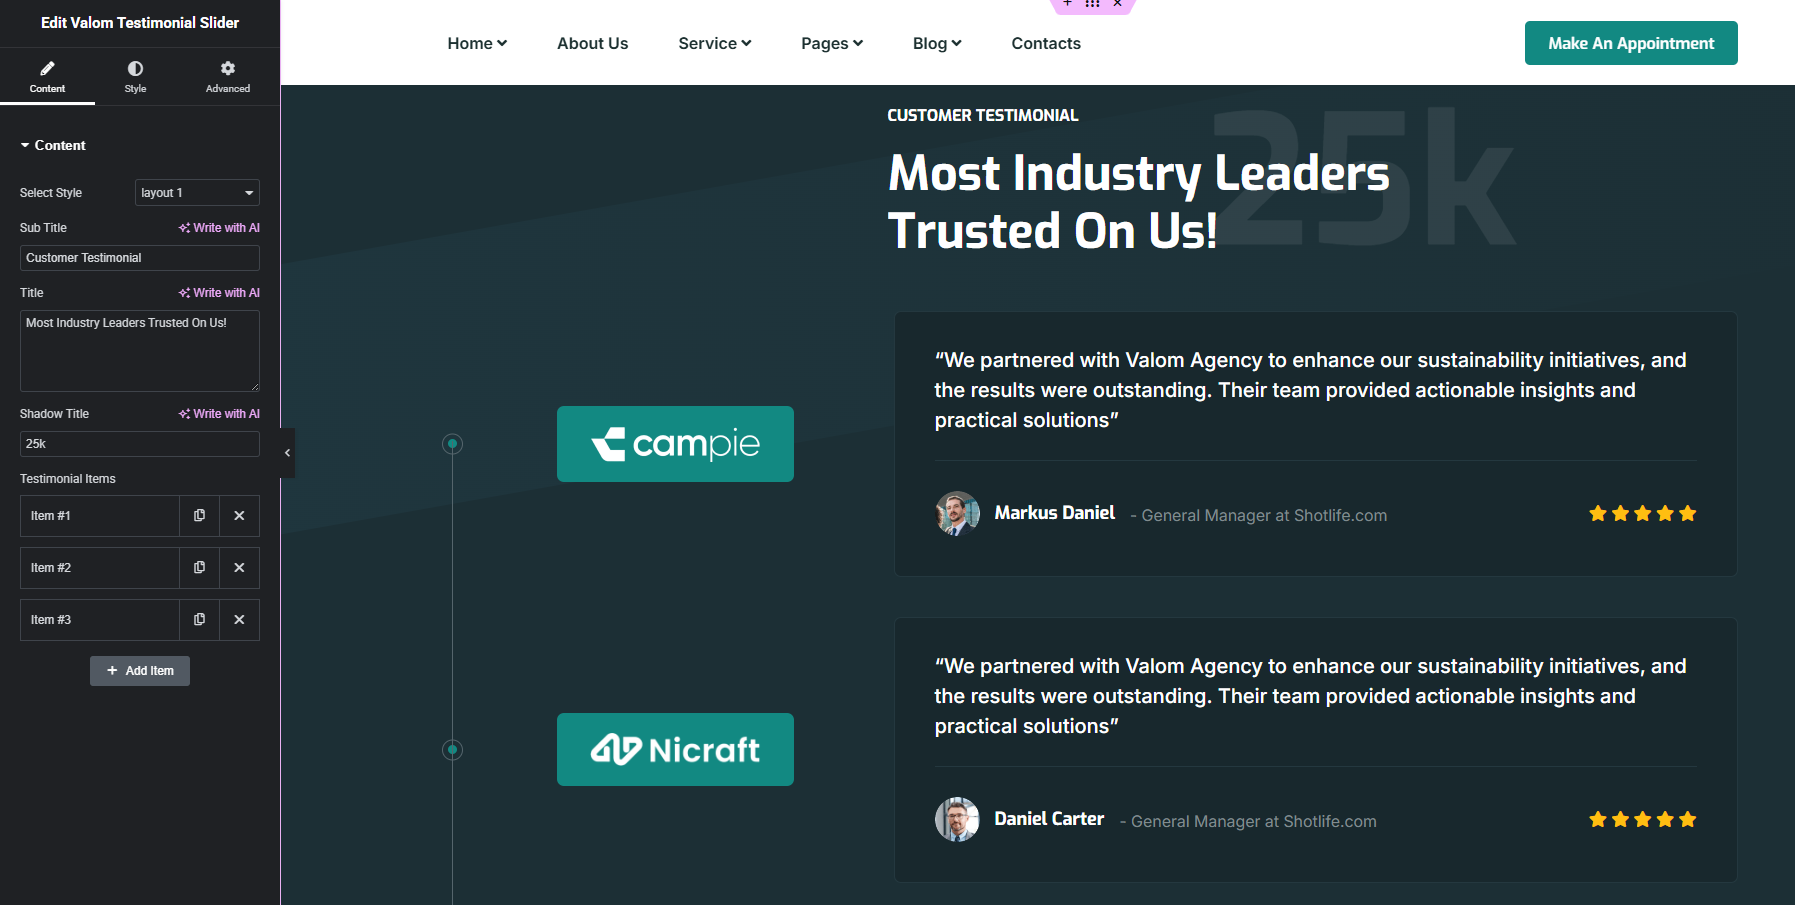
Task: Open the Pages navigation dropdown
Action: [x=831, y=44]
